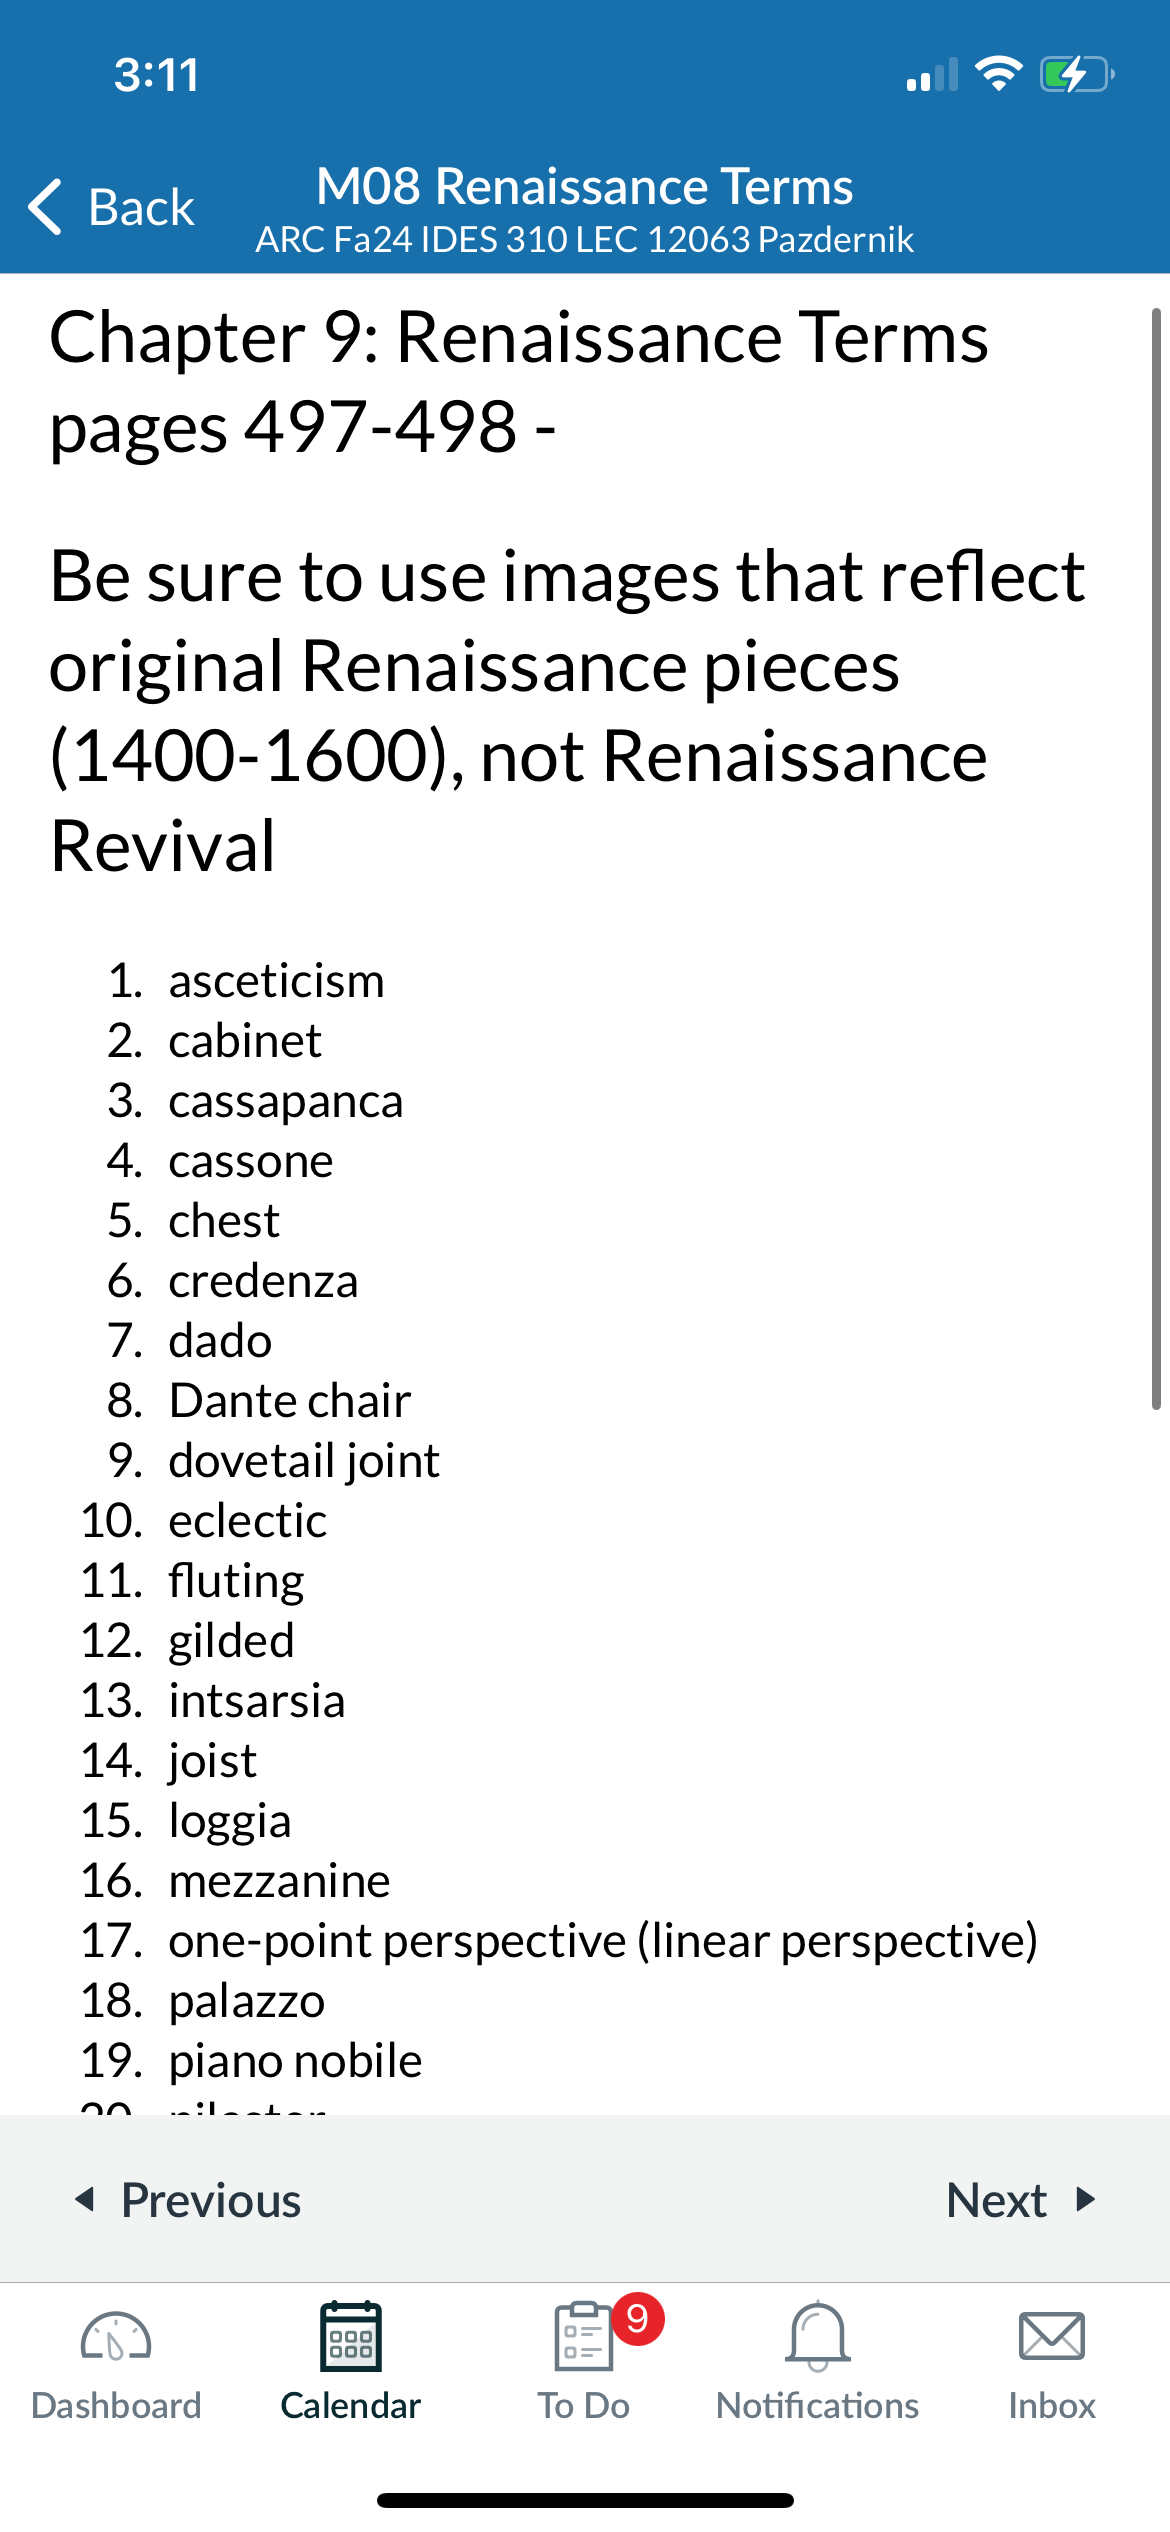Tap the home indicator bar

pos(585,2500)
